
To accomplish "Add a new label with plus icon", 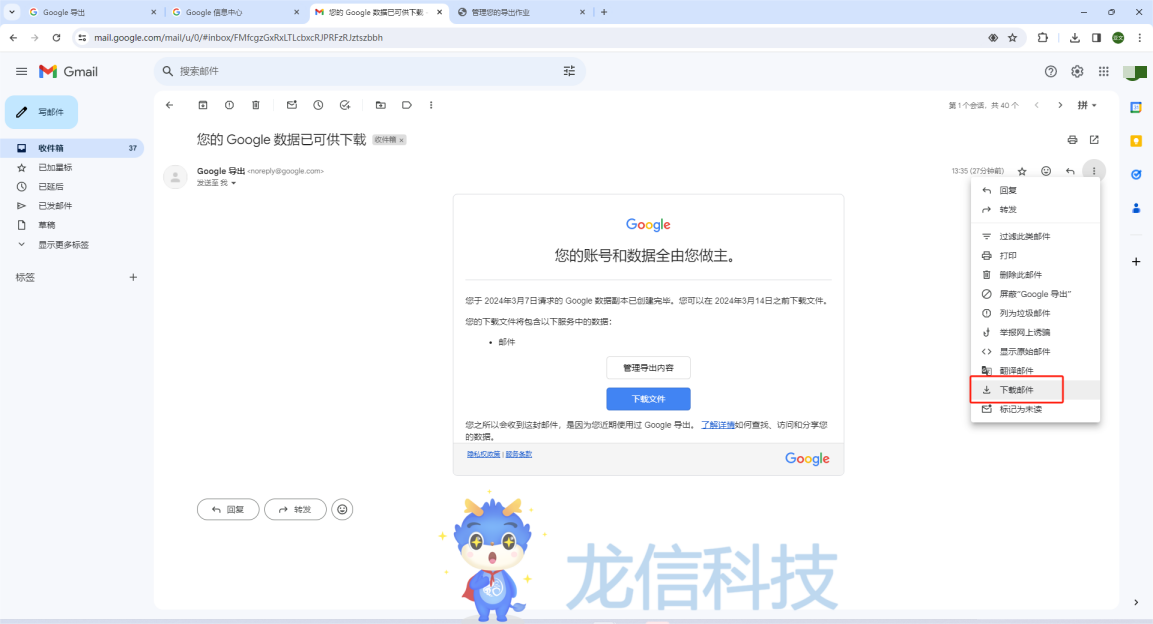I will point(133,277).
